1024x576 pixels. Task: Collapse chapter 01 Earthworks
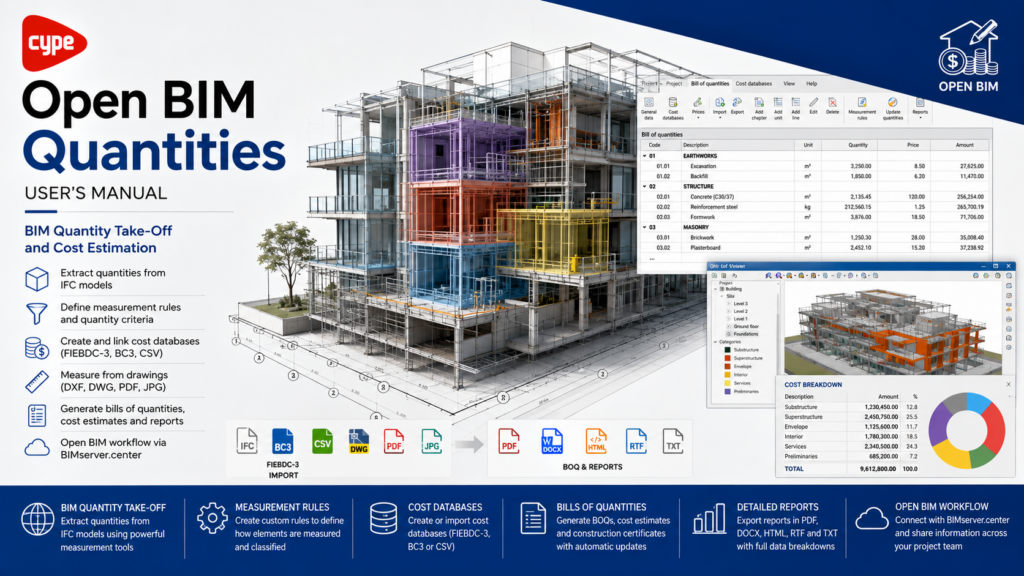pyautogui.click(x=644, y=156)
